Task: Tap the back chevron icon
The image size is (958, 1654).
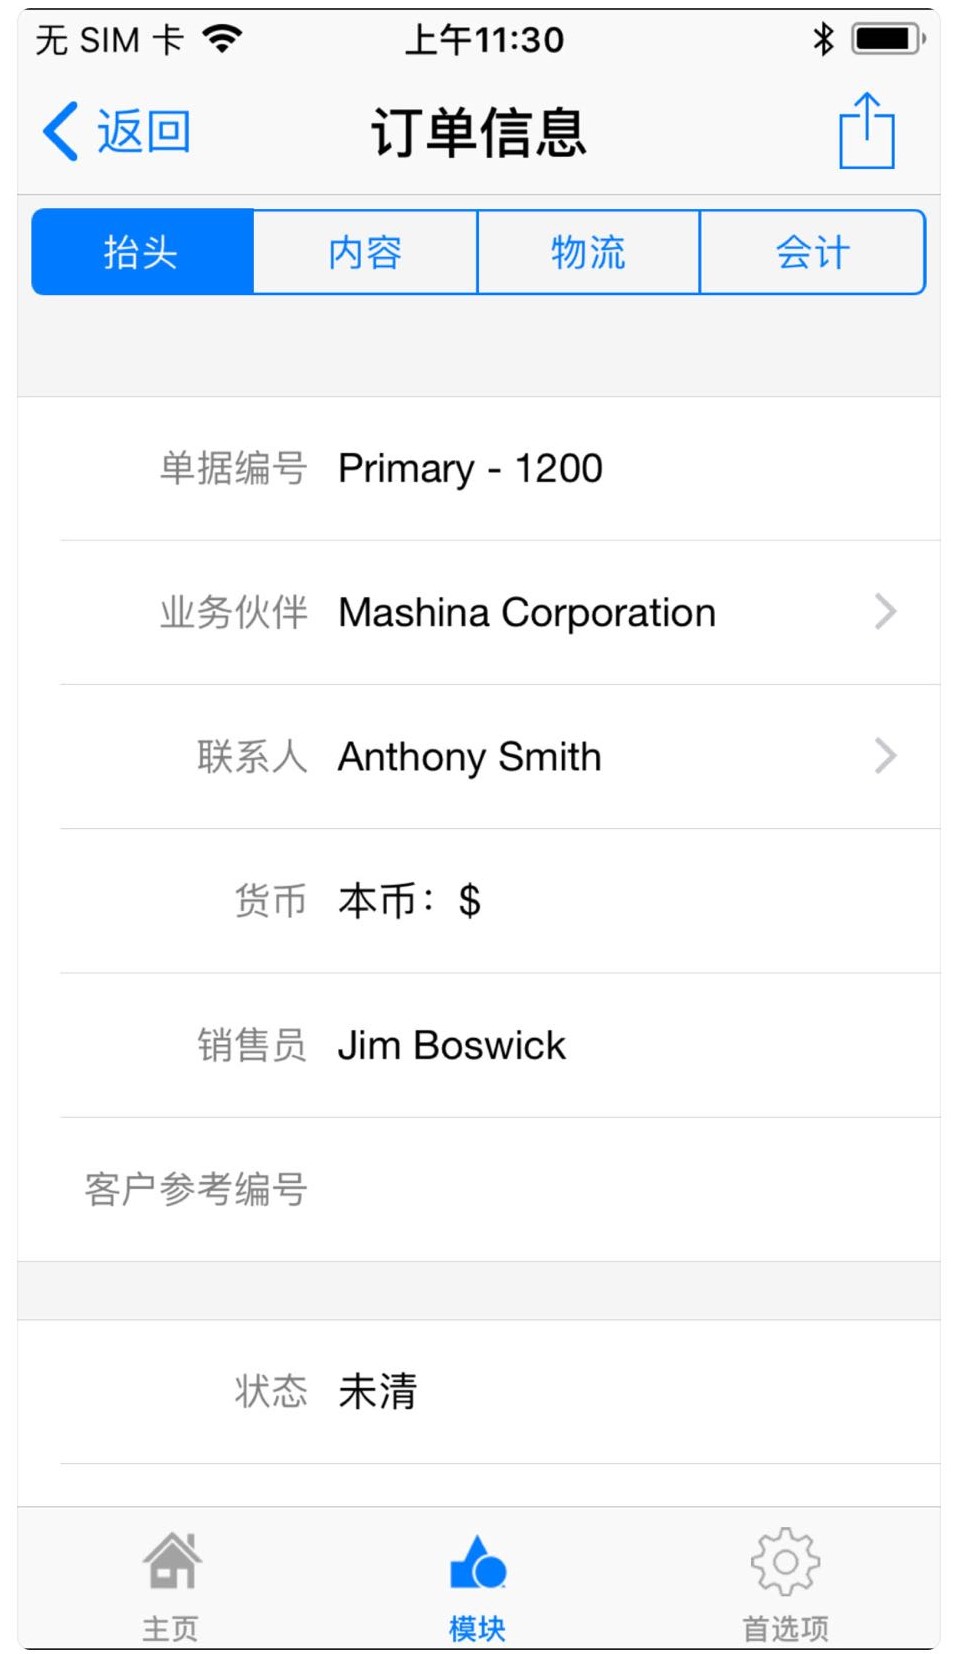Action: [x=61, y=131]
